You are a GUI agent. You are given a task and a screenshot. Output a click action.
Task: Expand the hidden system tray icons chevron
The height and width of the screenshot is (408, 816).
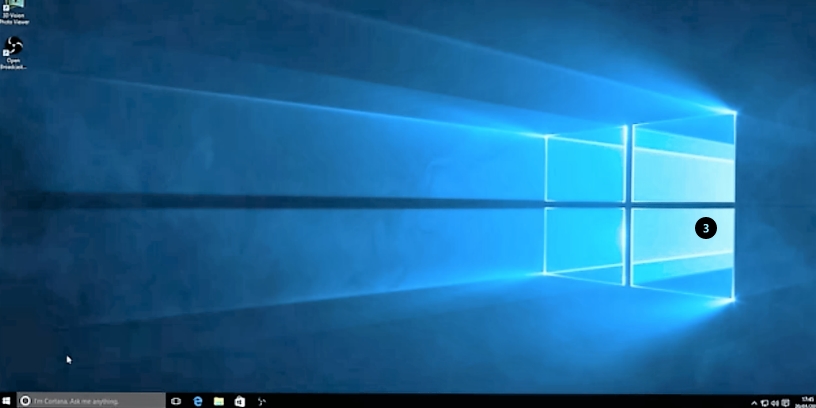point(754,402)
